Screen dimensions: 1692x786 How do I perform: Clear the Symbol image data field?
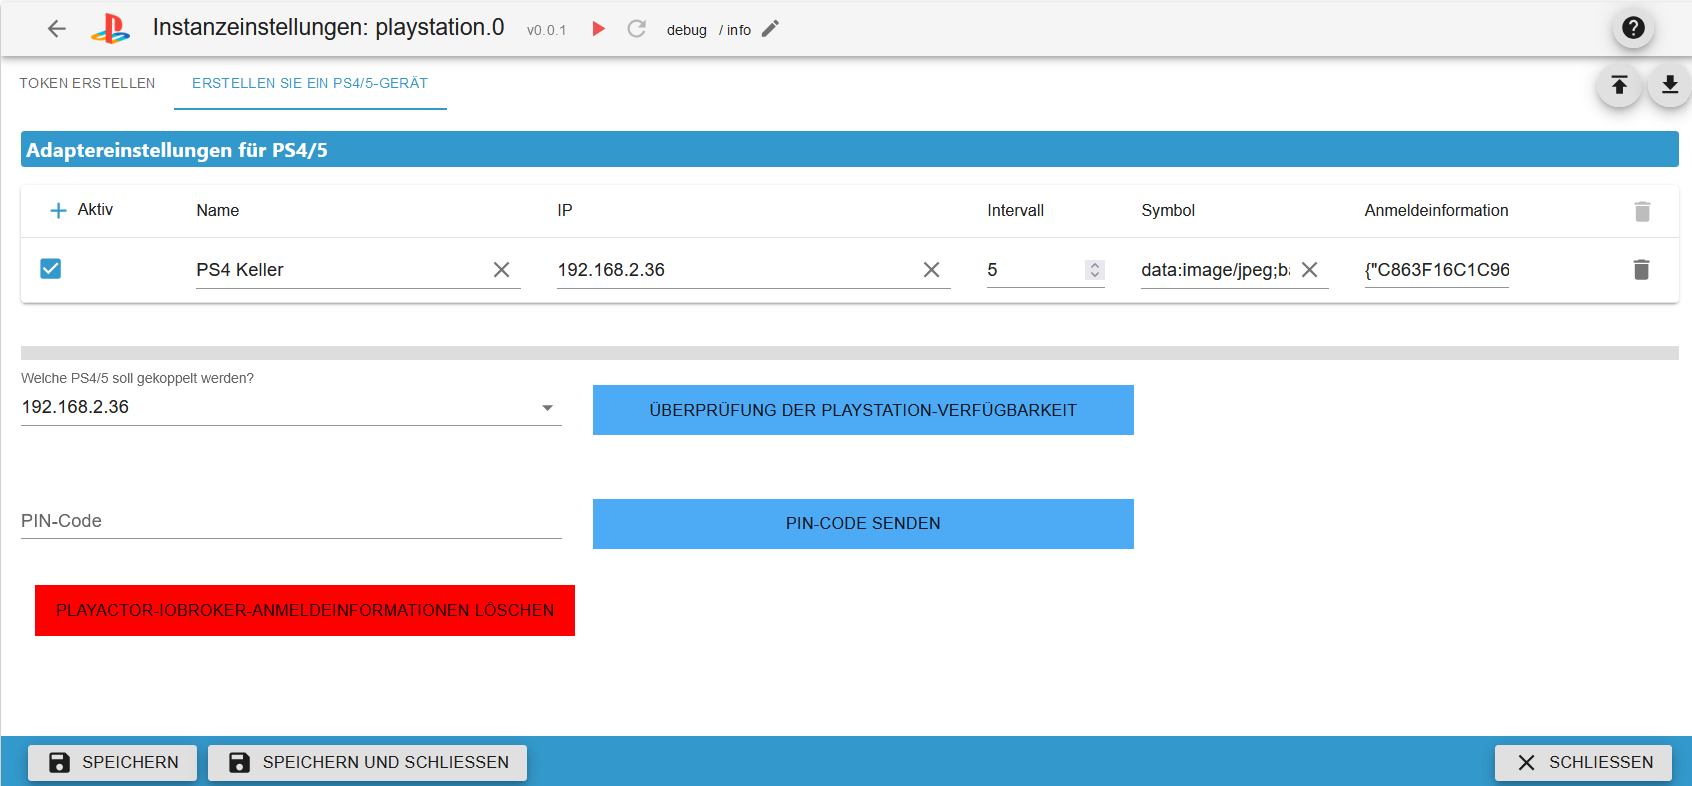pyautogui.click(x=1309, y=270)
